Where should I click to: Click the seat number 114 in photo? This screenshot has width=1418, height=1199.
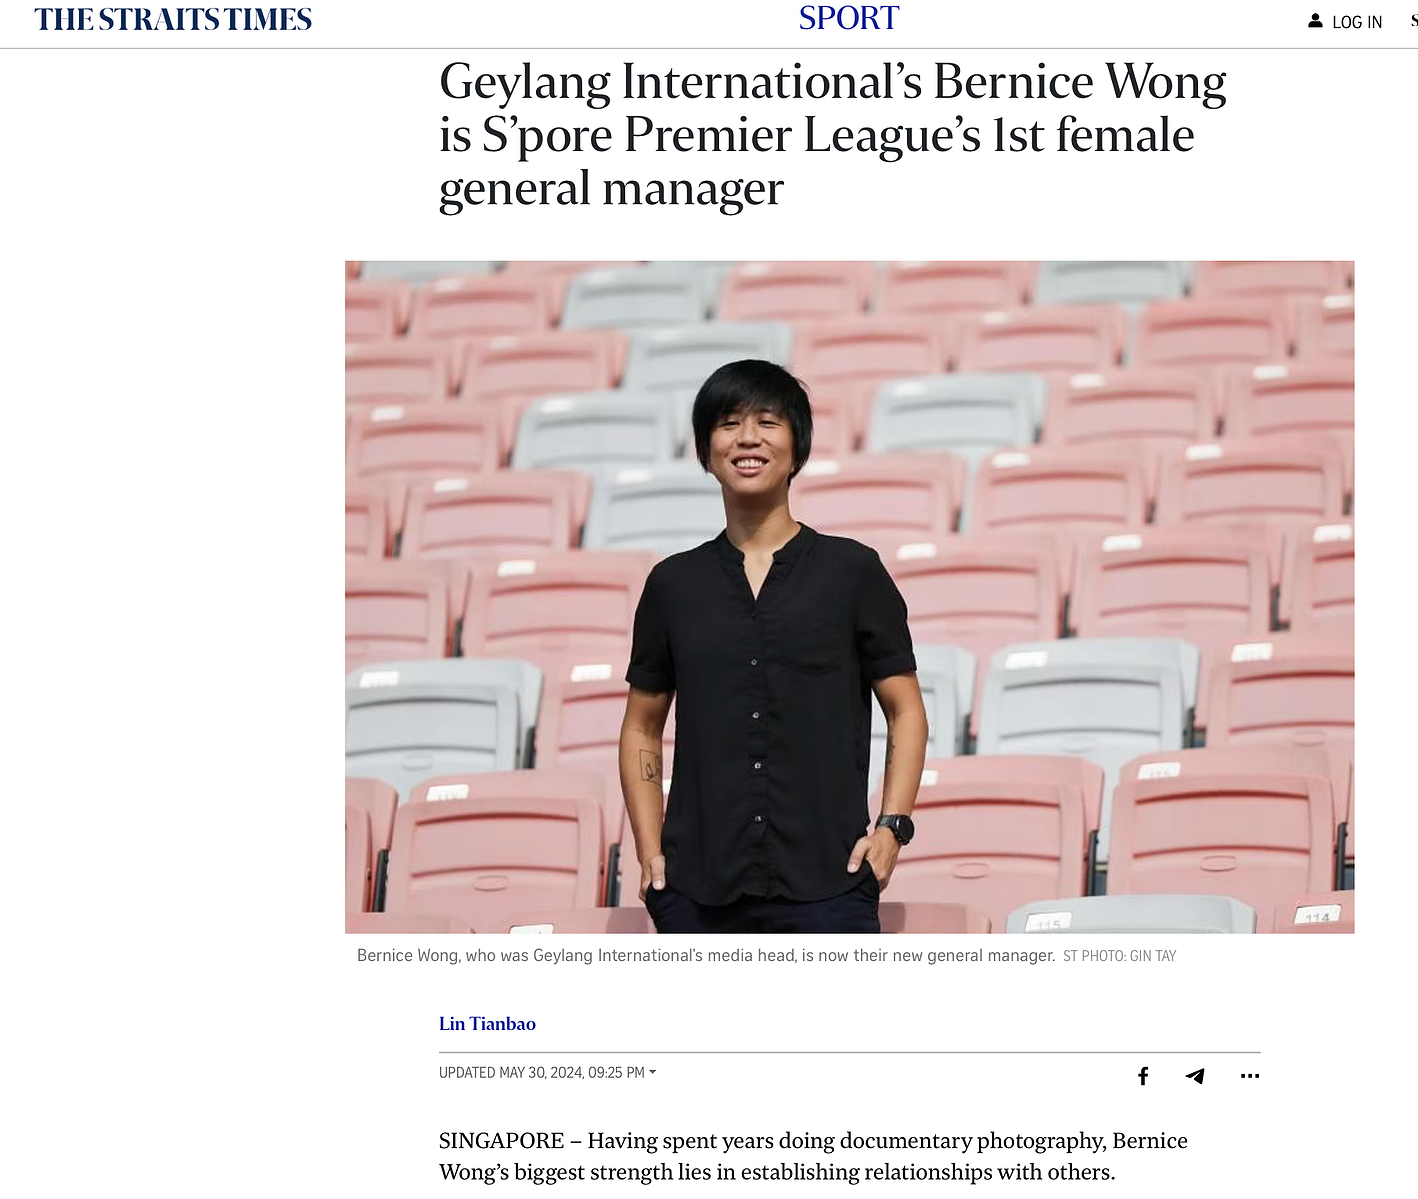click(x=1317, y=917)
